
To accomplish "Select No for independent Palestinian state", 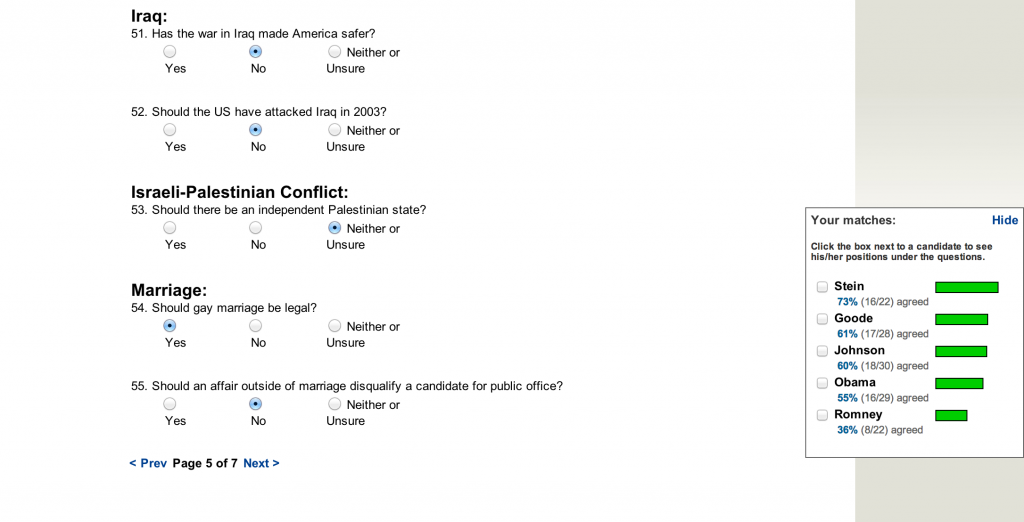I will pyautogui.click(x=255, y=227).
